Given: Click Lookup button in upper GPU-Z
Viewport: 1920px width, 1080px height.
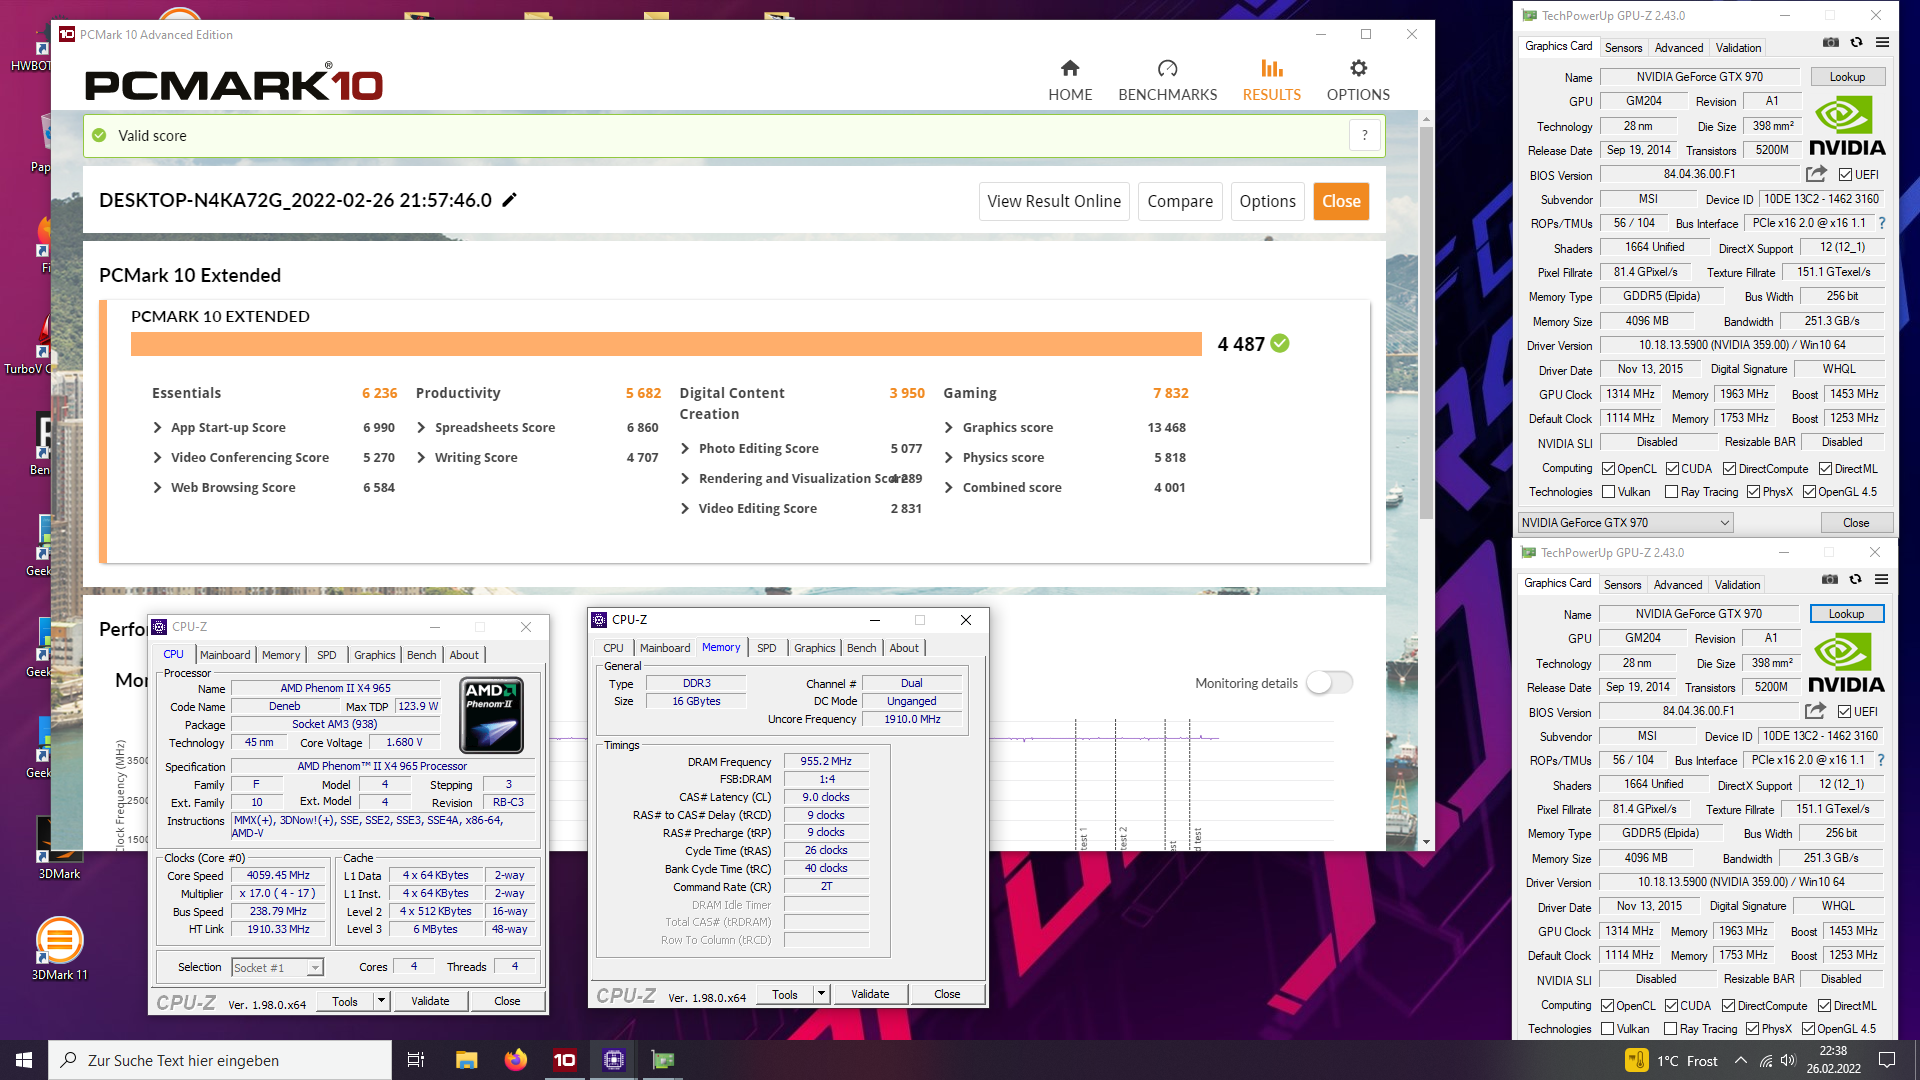Looking at the screenshot, I should (1847, 77).
